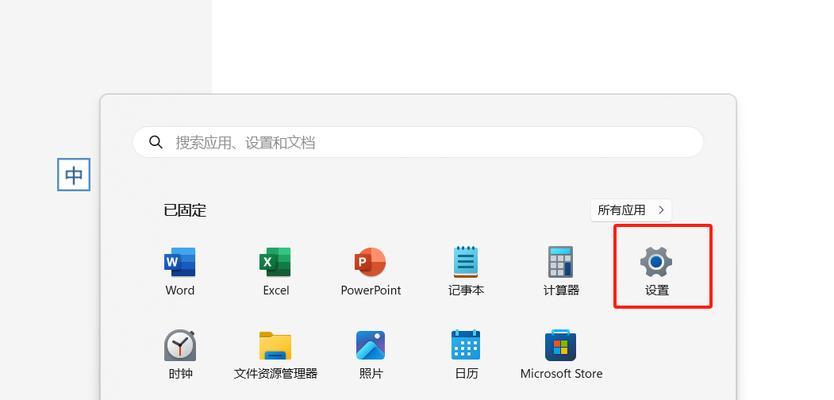Image resolution: width=834 pixels, height=400 pixels.
Task: Open the Word app
Action: [x=180, y=271]
